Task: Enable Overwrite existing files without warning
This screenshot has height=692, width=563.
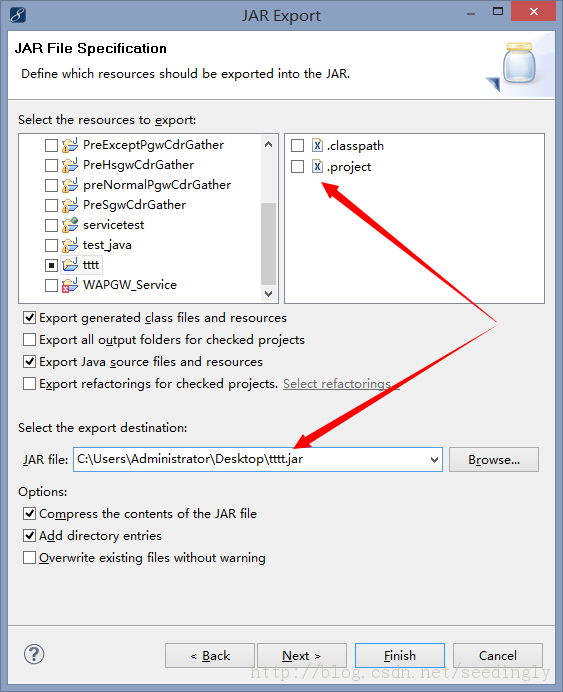Action: coord(30,557)
